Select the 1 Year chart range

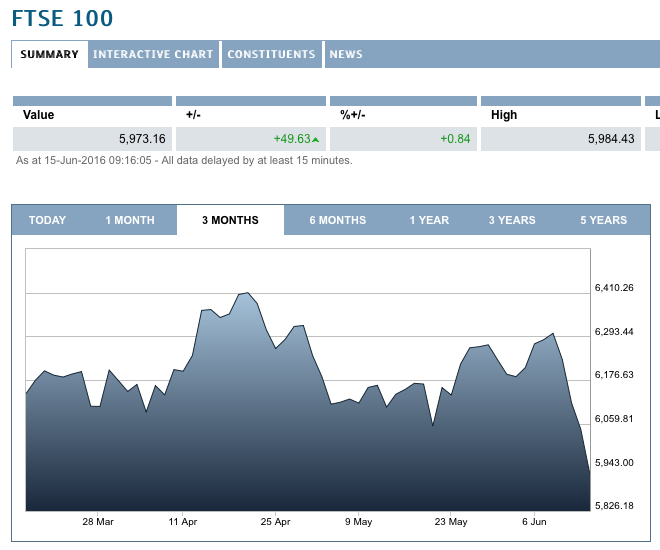[429, 220]
